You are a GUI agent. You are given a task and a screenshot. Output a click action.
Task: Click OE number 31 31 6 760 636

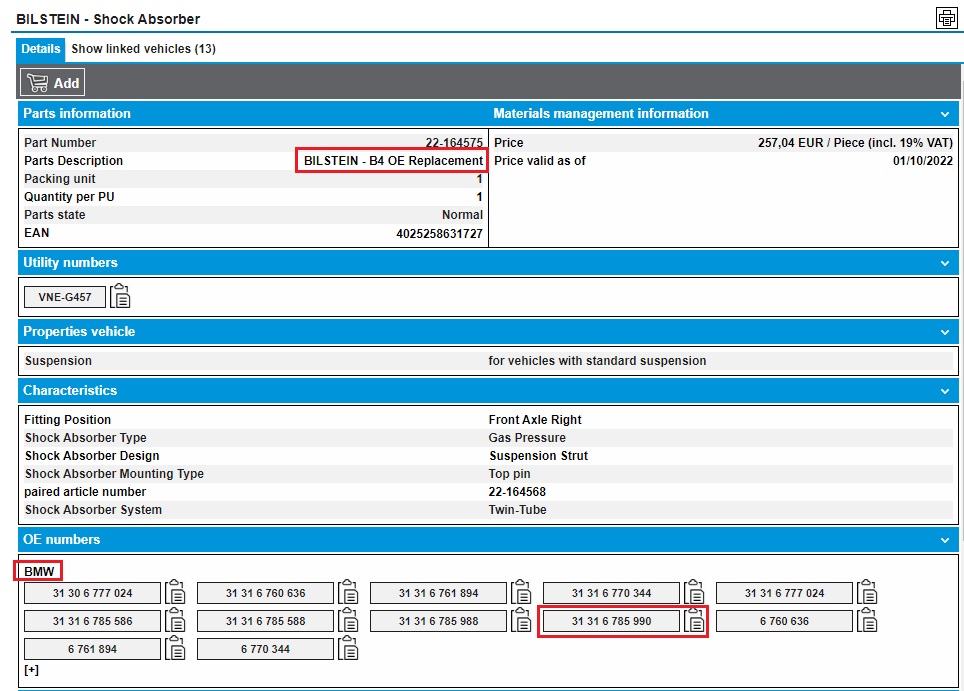click(x=266, y=593)
